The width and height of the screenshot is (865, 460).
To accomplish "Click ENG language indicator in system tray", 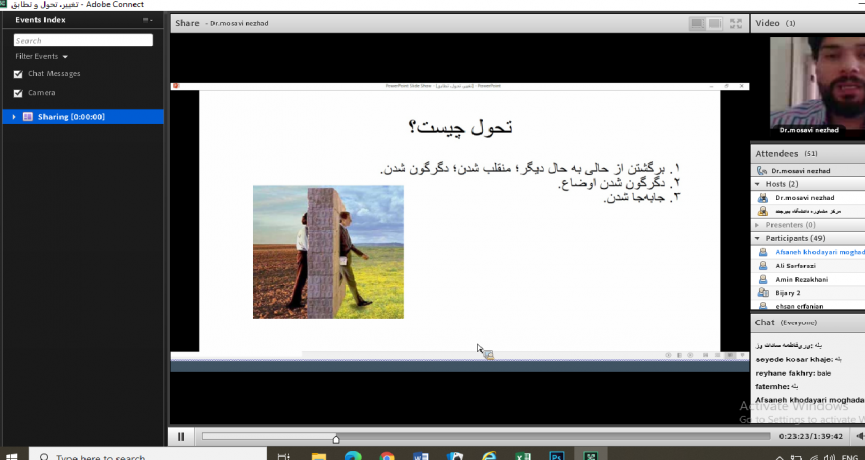I will point(850,457).
